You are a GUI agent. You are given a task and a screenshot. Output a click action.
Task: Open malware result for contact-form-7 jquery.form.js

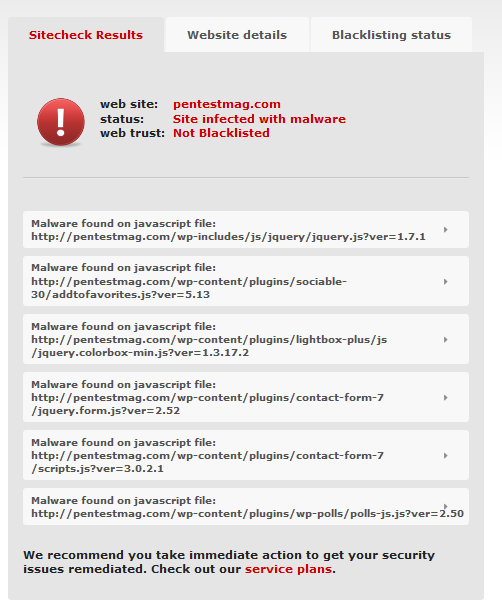coord(246,397)
